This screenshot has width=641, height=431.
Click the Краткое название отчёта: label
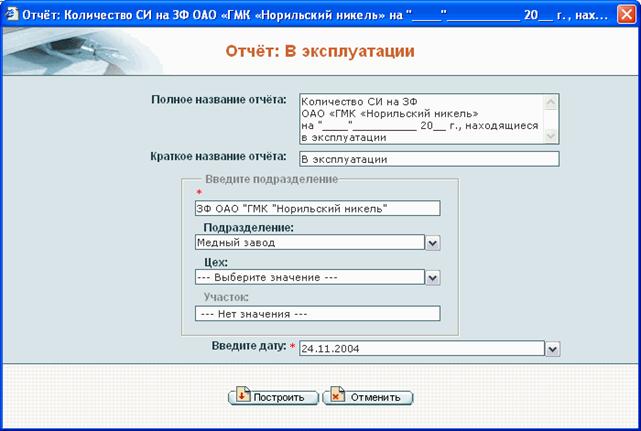pos(218,157)
